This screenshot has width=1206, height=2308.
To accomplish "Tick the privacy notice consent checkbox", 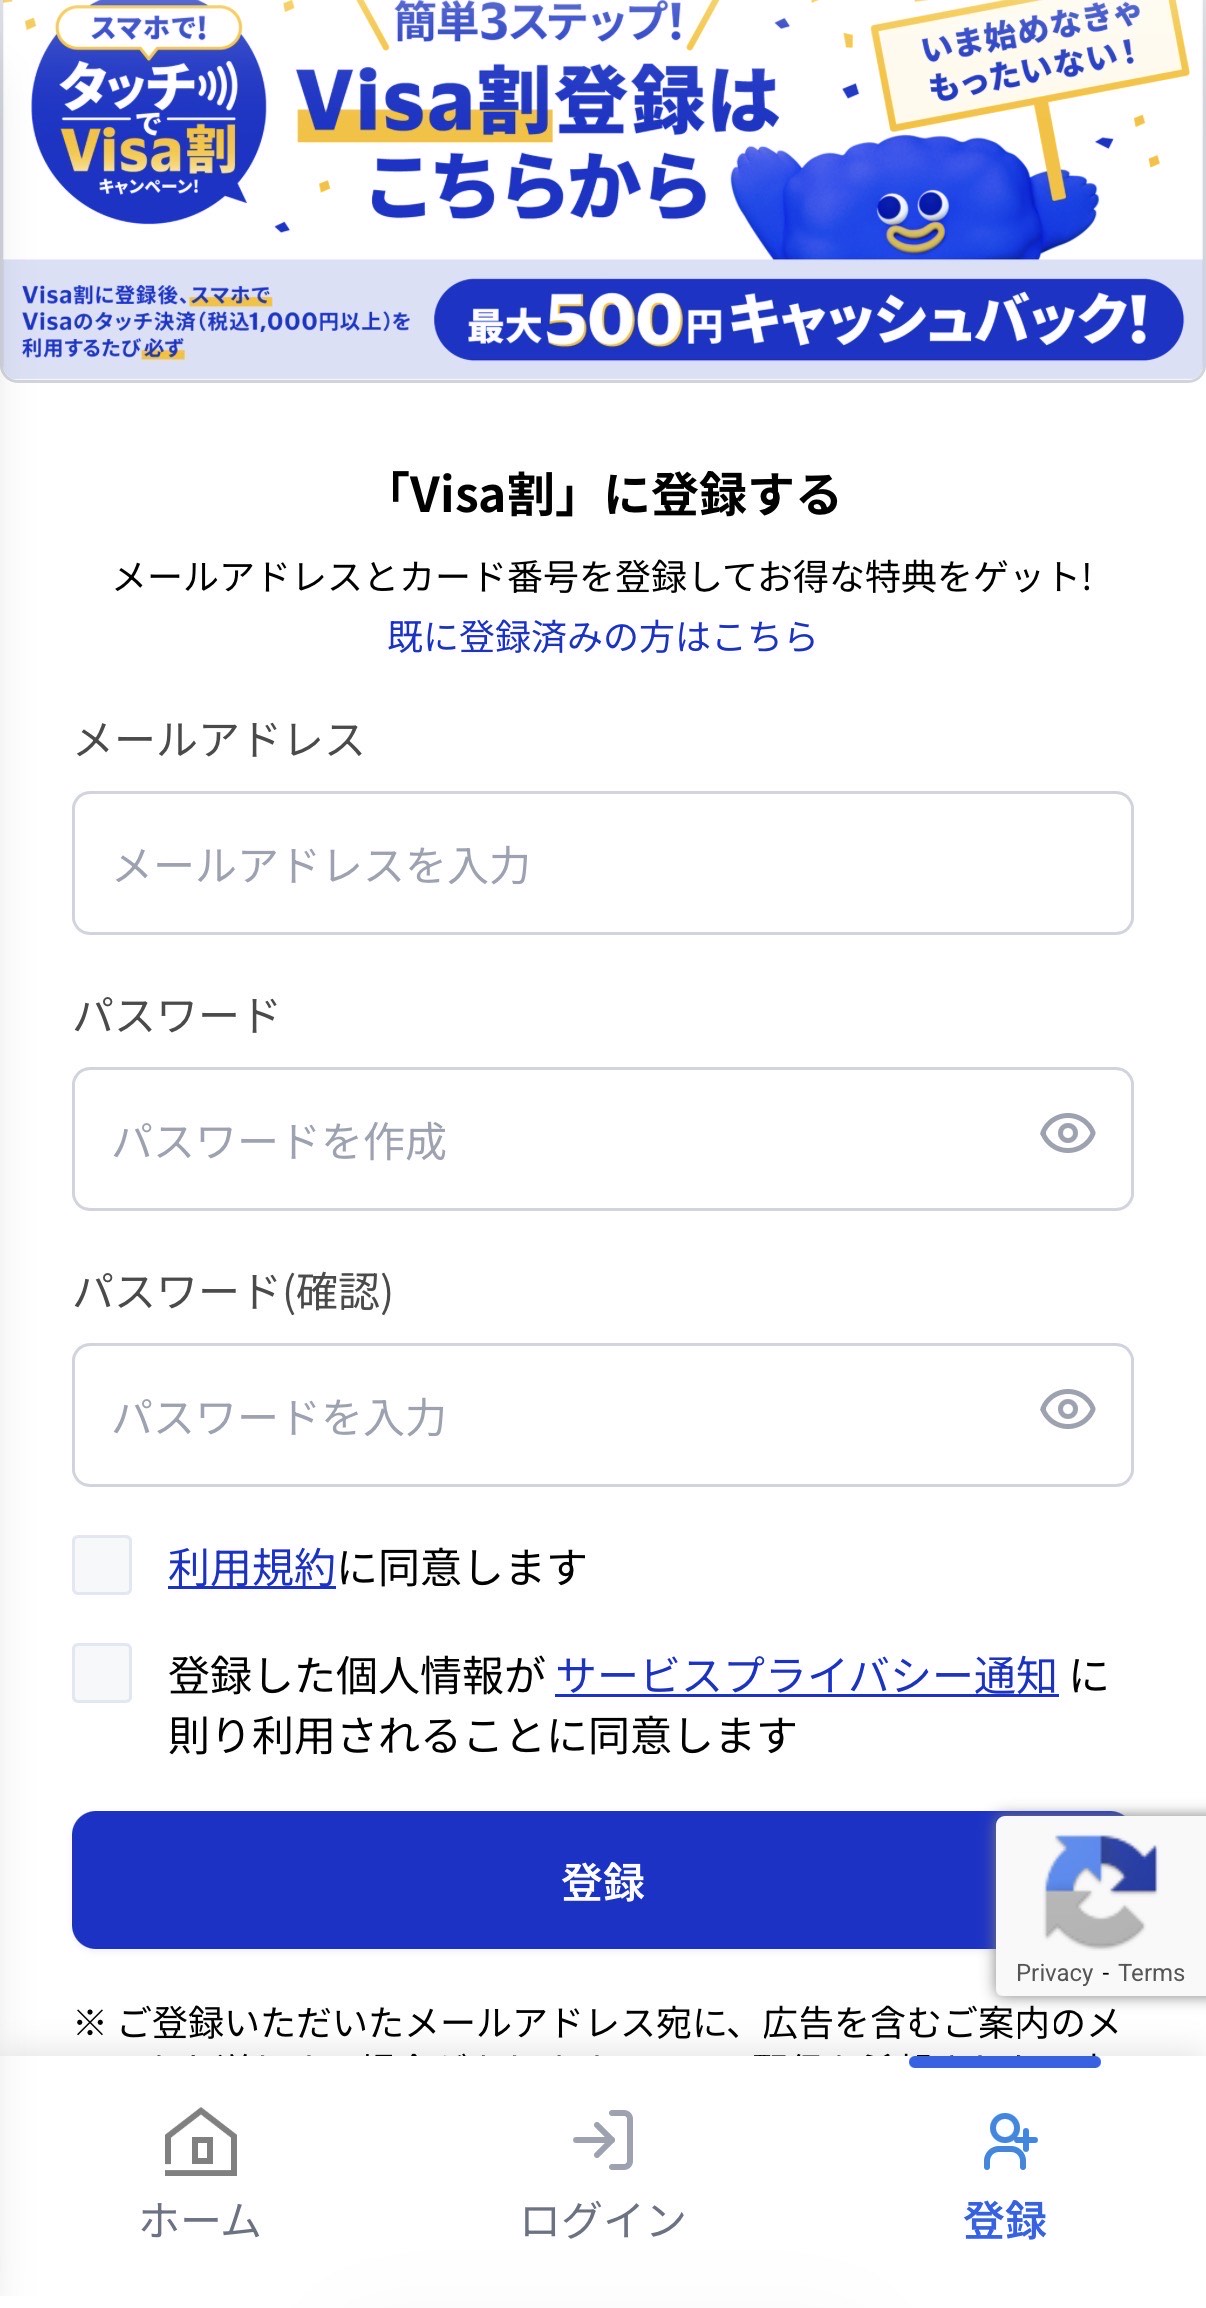I will pos(102,1673).
